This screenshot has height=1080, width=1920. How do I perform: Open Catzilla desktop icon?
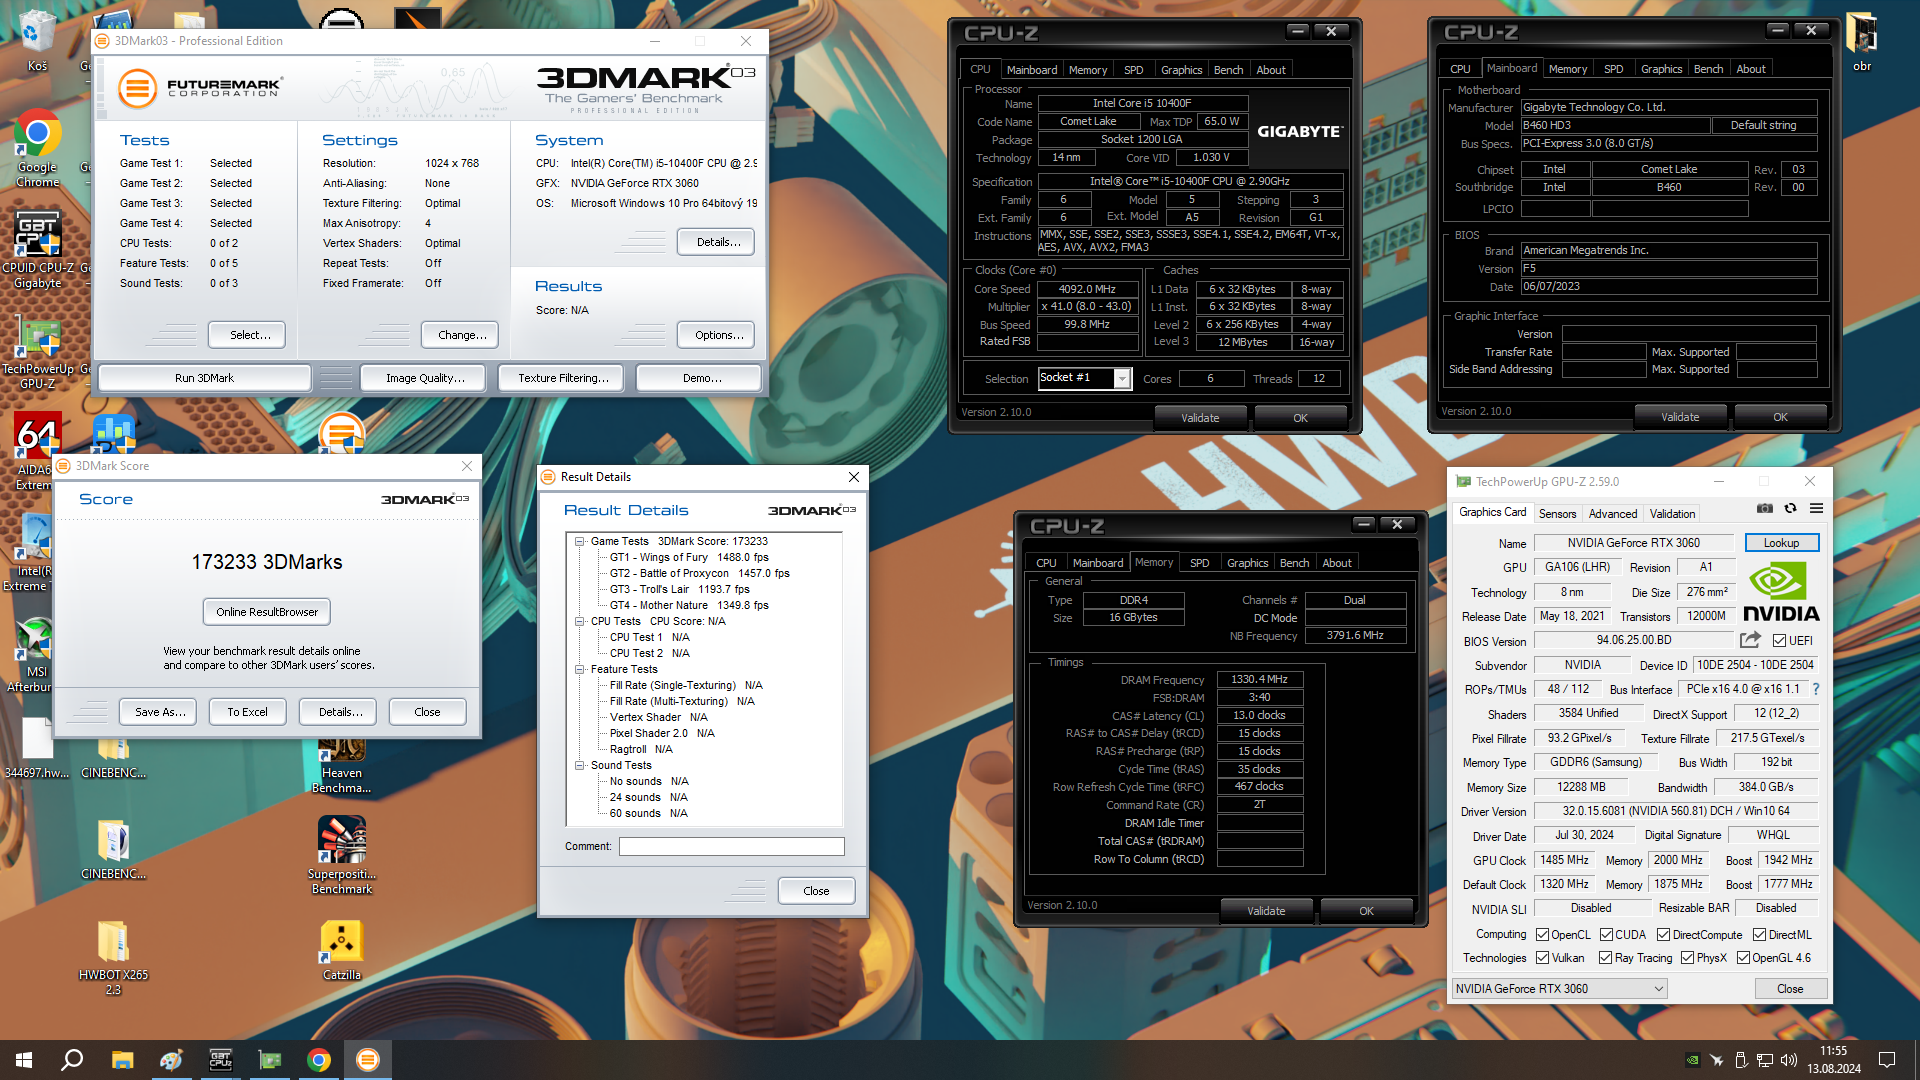(x=342, y=950)
